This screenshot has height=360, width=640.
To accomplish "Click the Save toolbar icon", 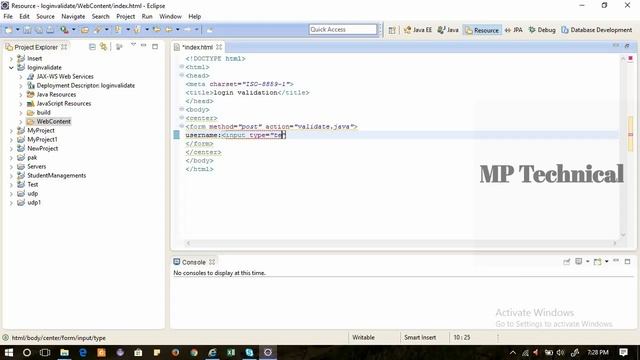I will click(27, 30).
